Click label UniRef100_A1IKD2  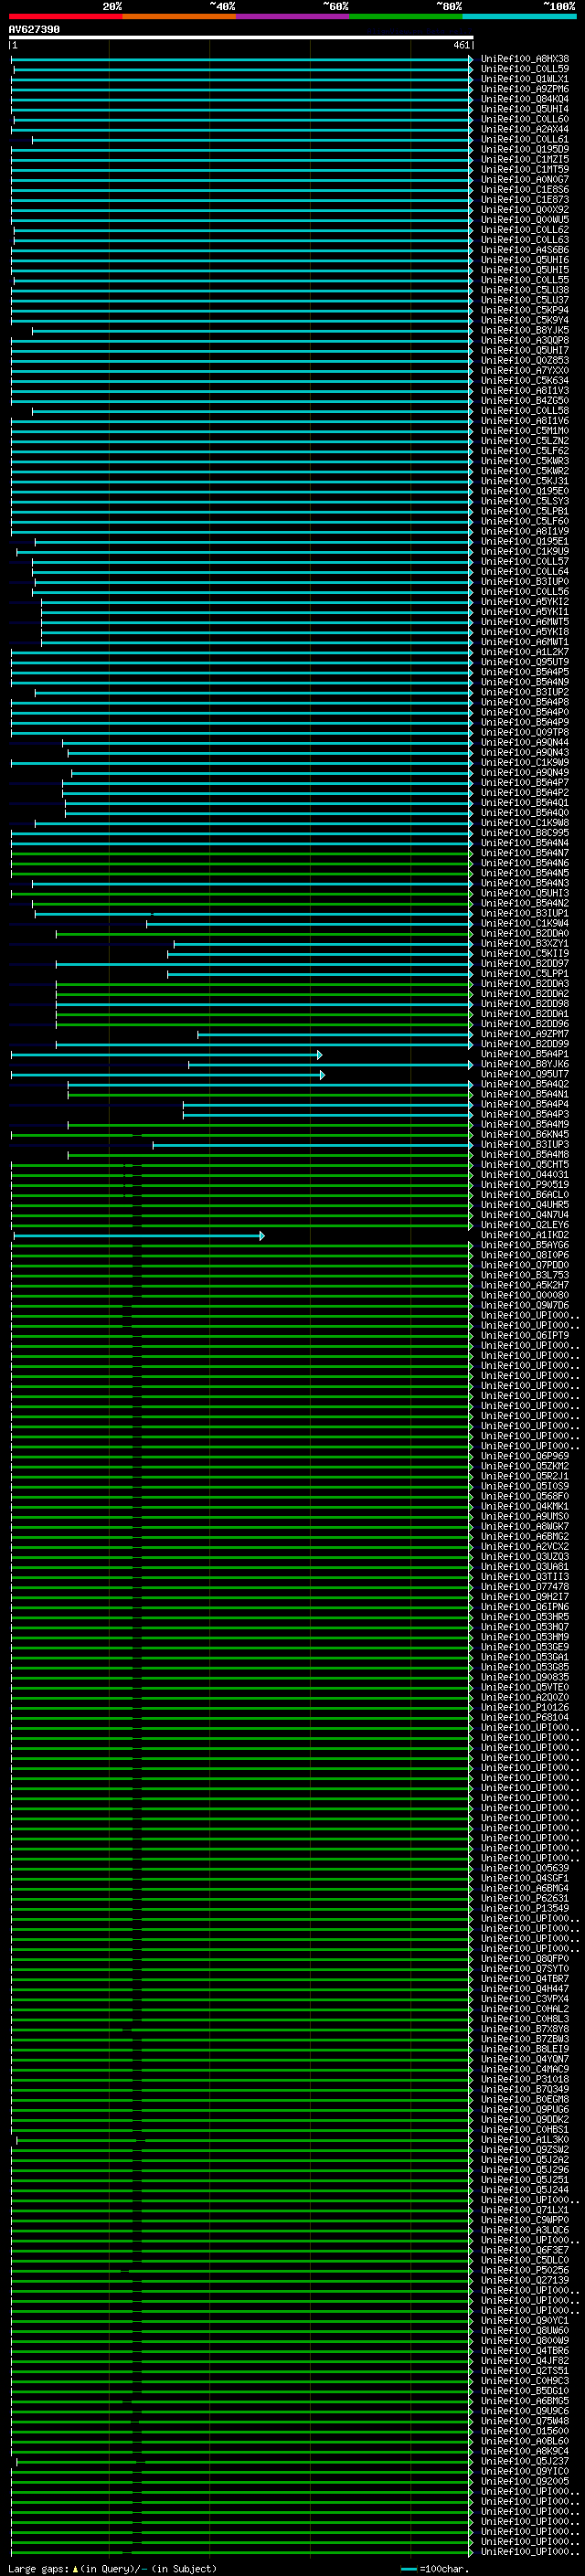point(525,1236)
